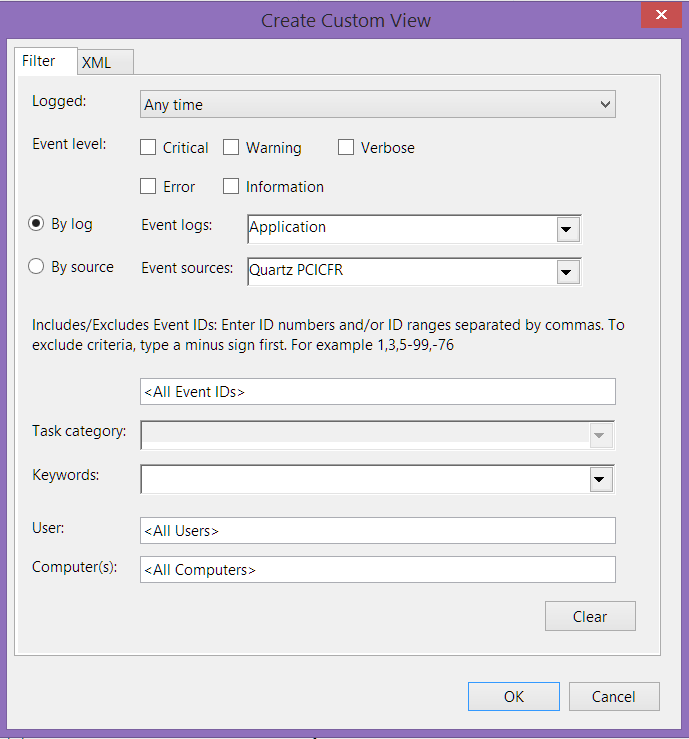Expand the Event sources dropdown arrow

[x=568, y=272]
